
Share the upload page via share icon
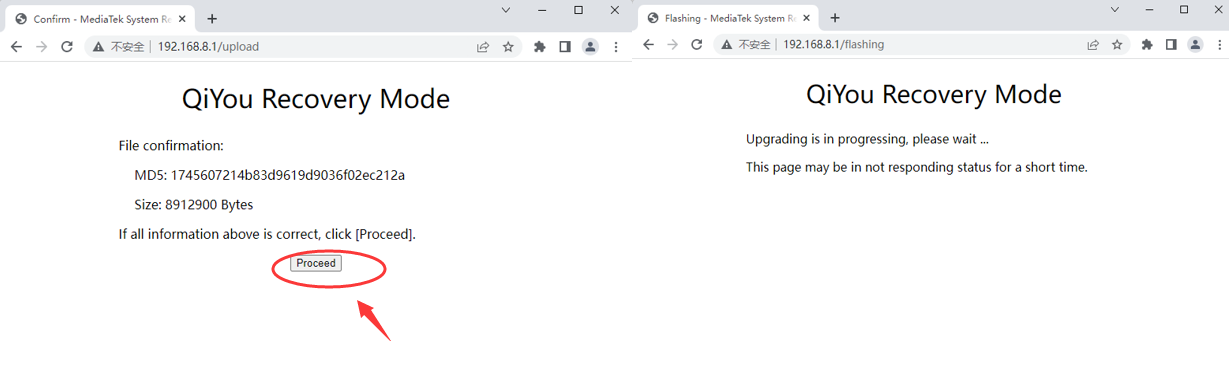483,46
